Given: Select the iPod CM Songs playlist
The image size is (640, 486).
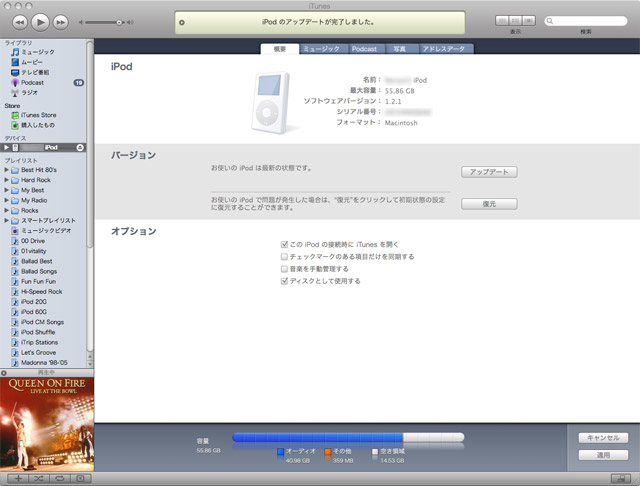Looking at the screenshot, I should click(43, 322).
